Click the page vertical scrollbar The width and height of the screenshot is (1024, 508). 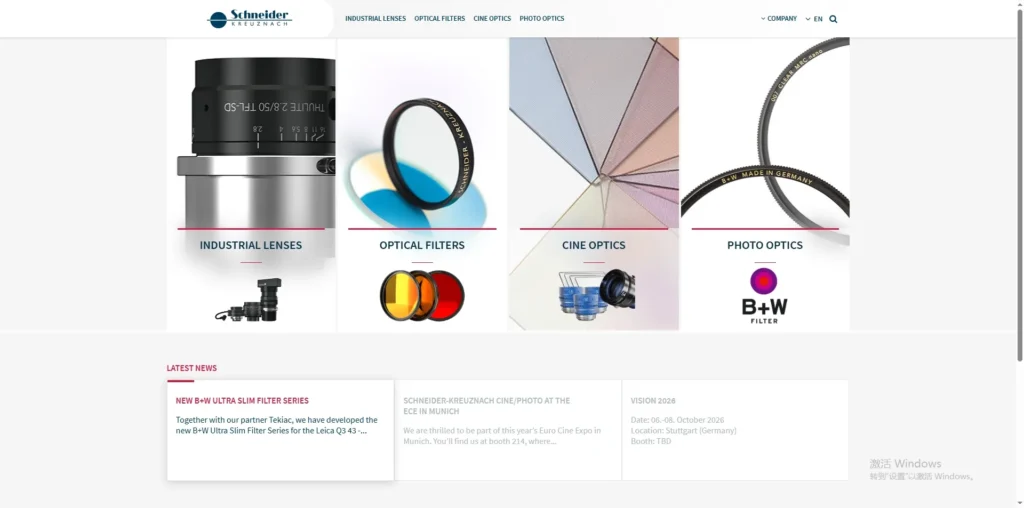click(1019, 183)
